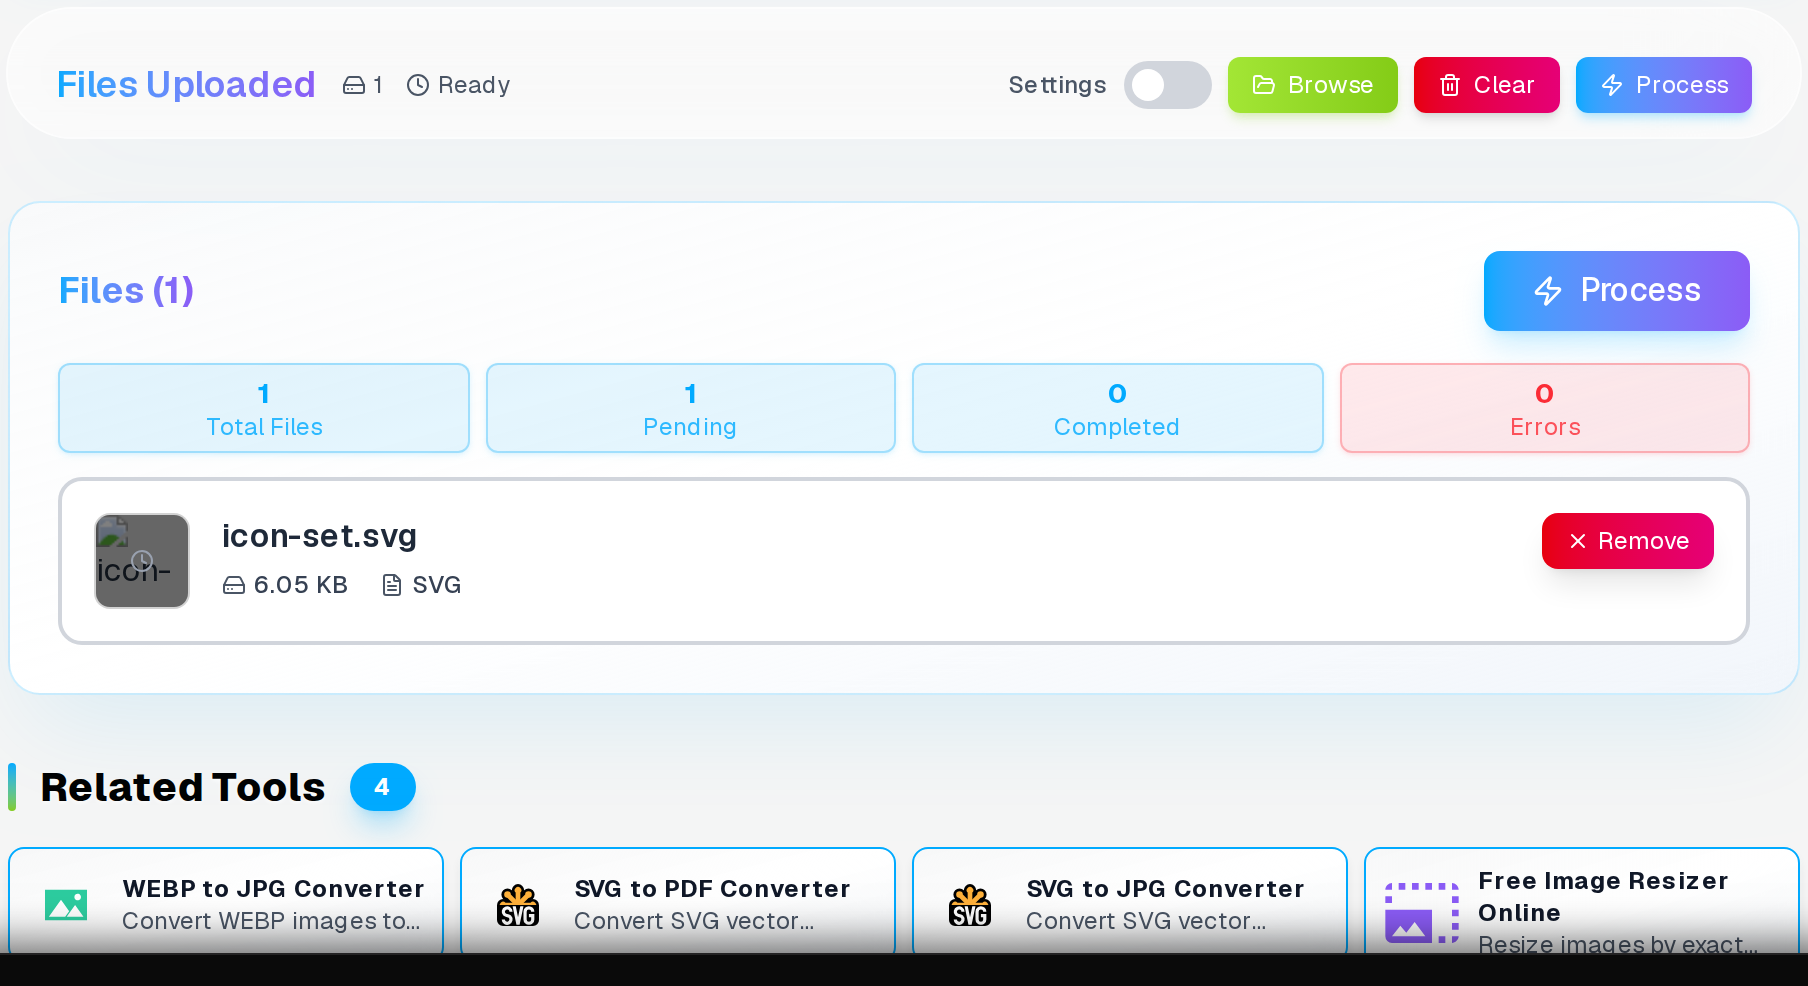Click the drive icon beside the header file count

[x=354, y=85]
